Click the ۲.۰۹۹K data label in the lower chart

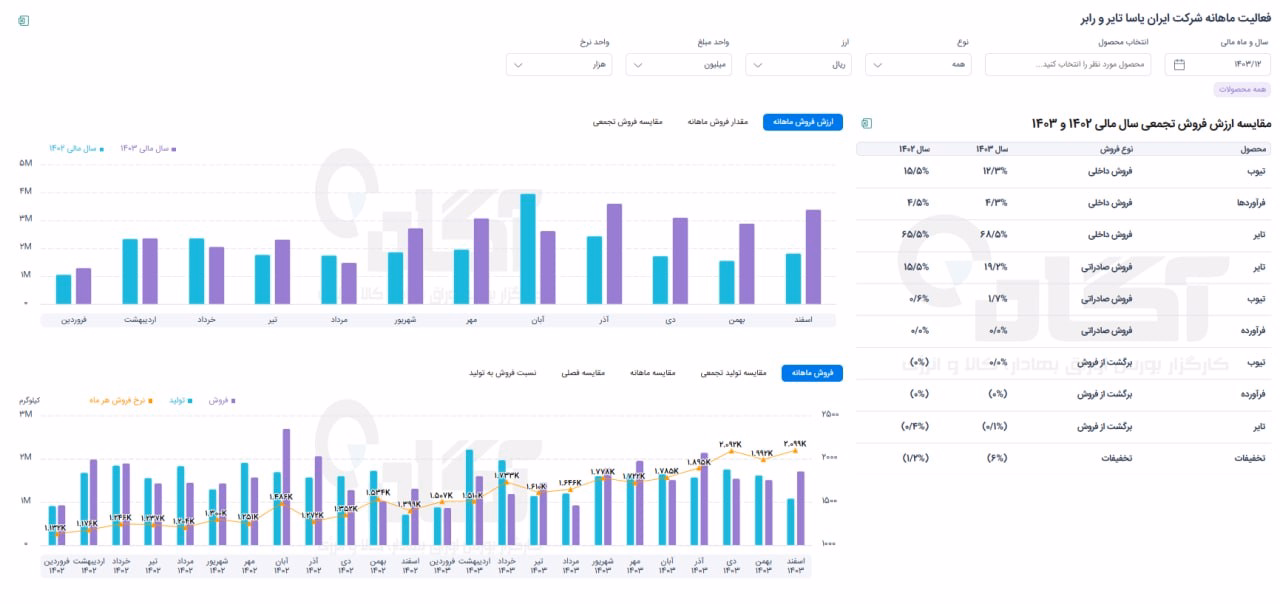(x=794, y=443)
